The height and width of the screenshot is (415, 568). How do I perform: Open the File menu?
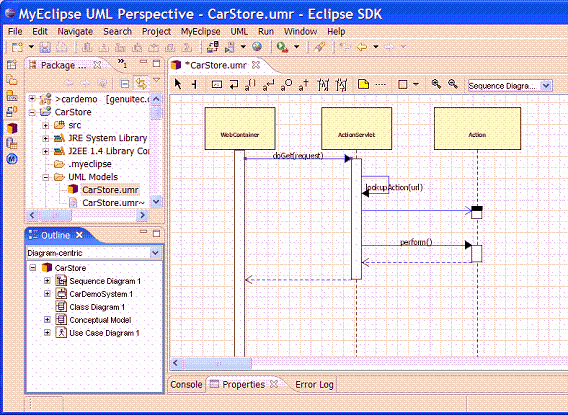pyautogui.click(x=15, y=32)
